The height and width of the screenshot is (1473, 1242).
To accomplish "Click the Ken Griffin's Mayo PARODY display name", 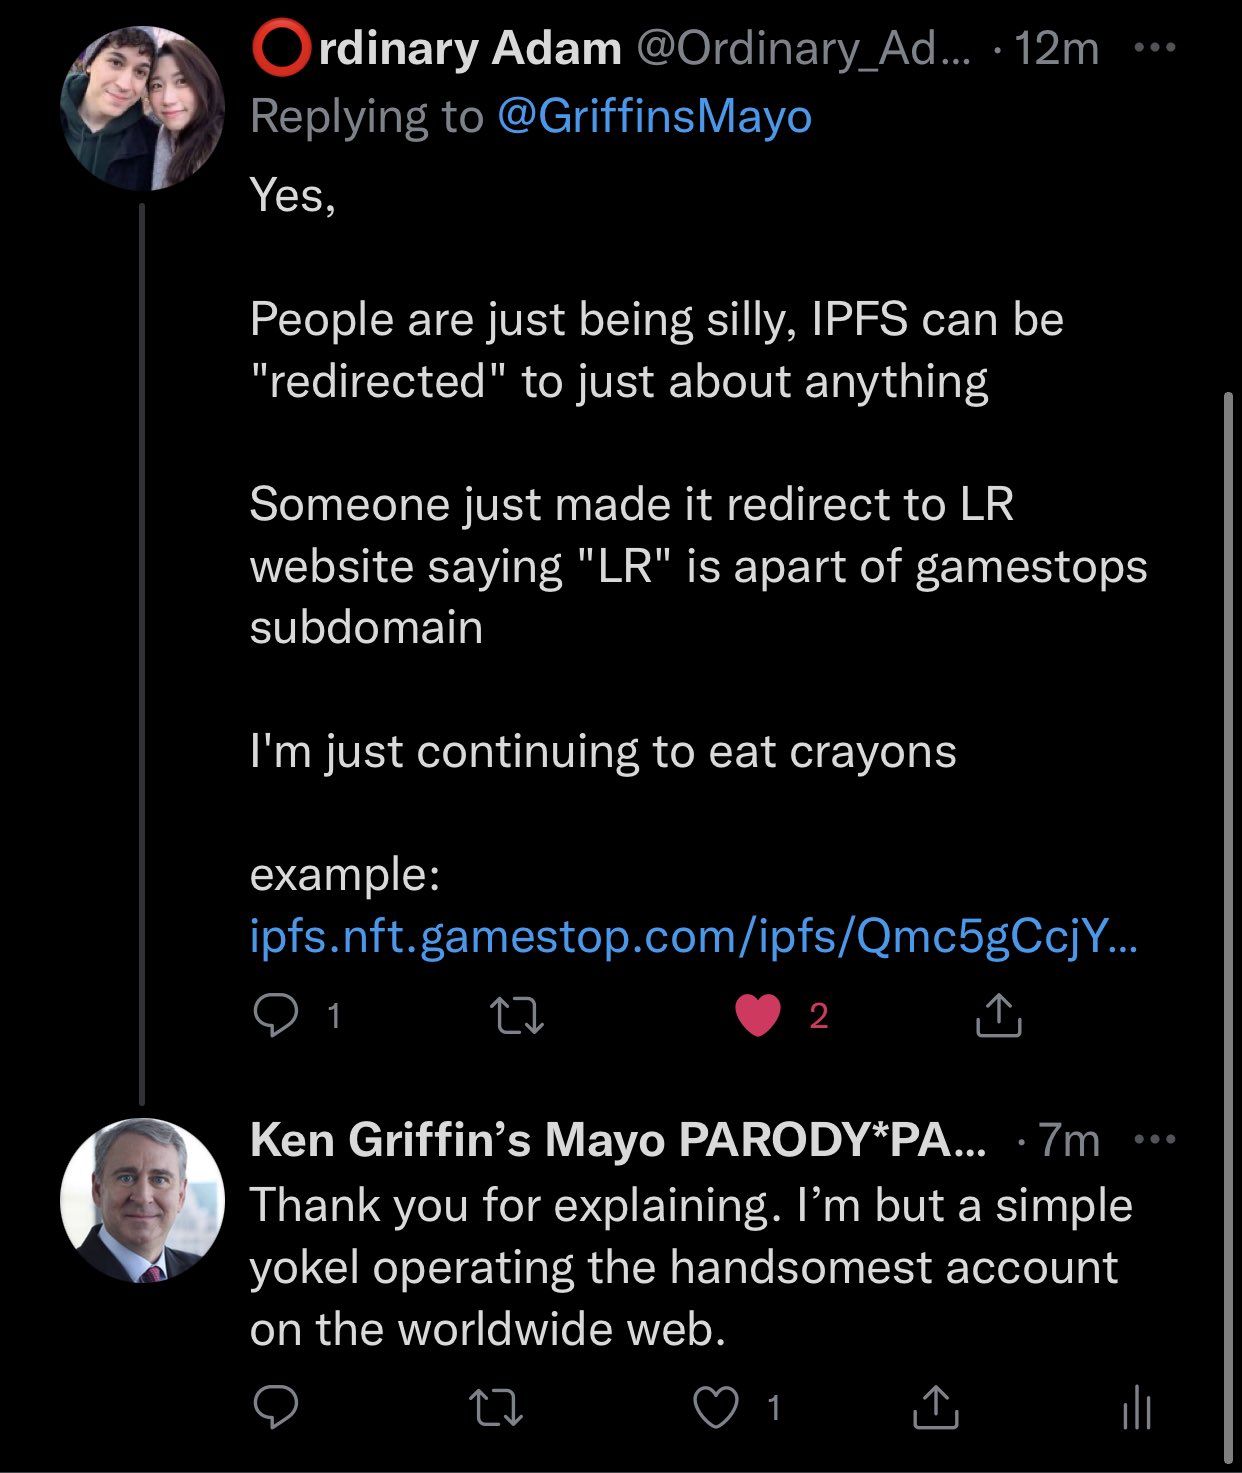I will [616, 1139].
